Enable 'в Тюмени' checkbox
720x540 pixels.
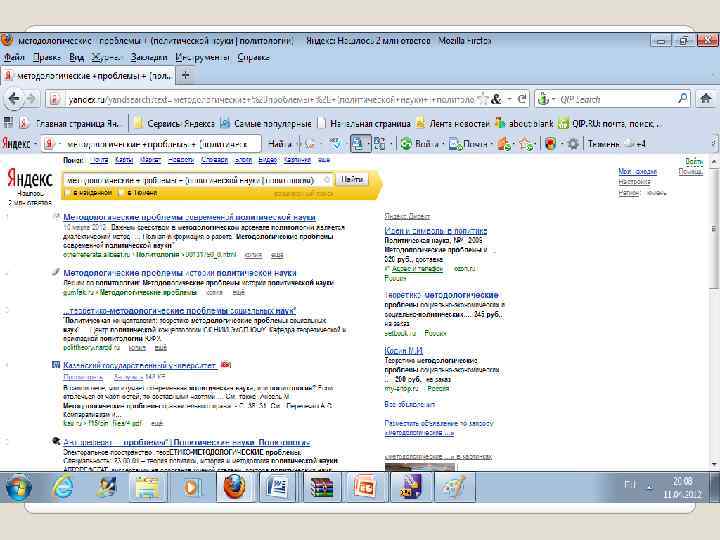coord(122,193)
